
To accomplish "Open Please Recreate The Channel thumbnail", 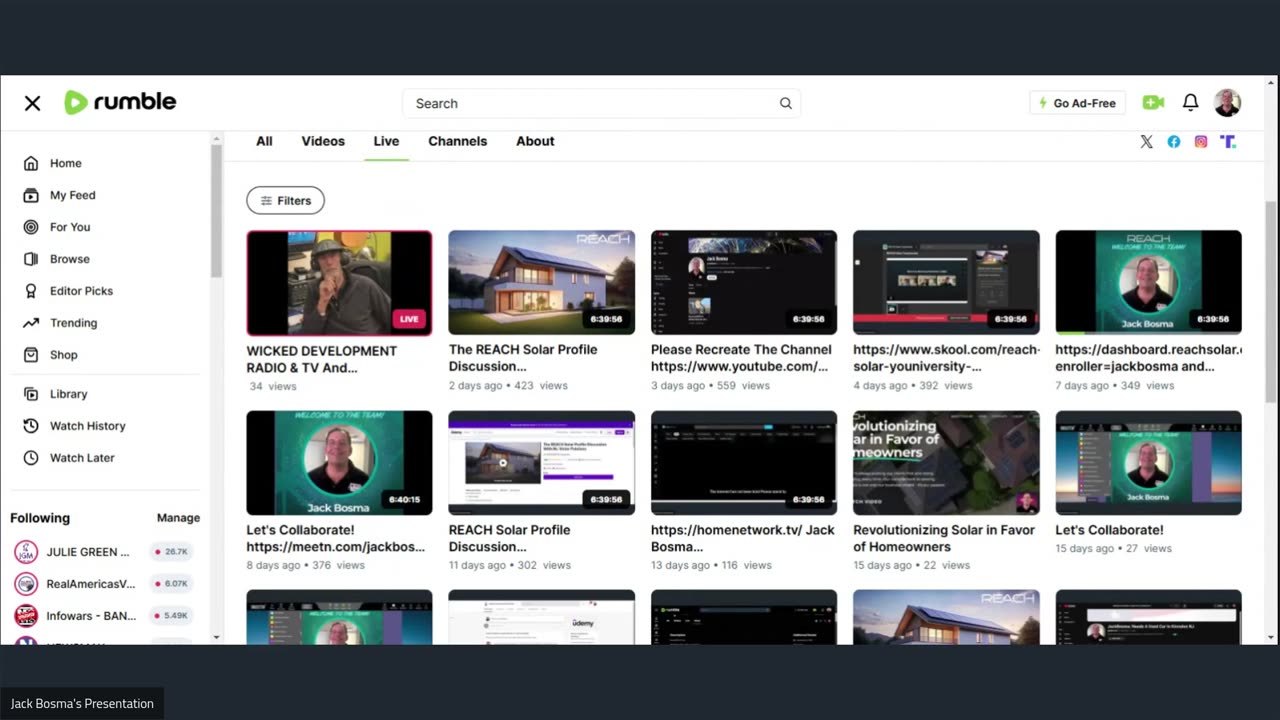I will point(744,283).
